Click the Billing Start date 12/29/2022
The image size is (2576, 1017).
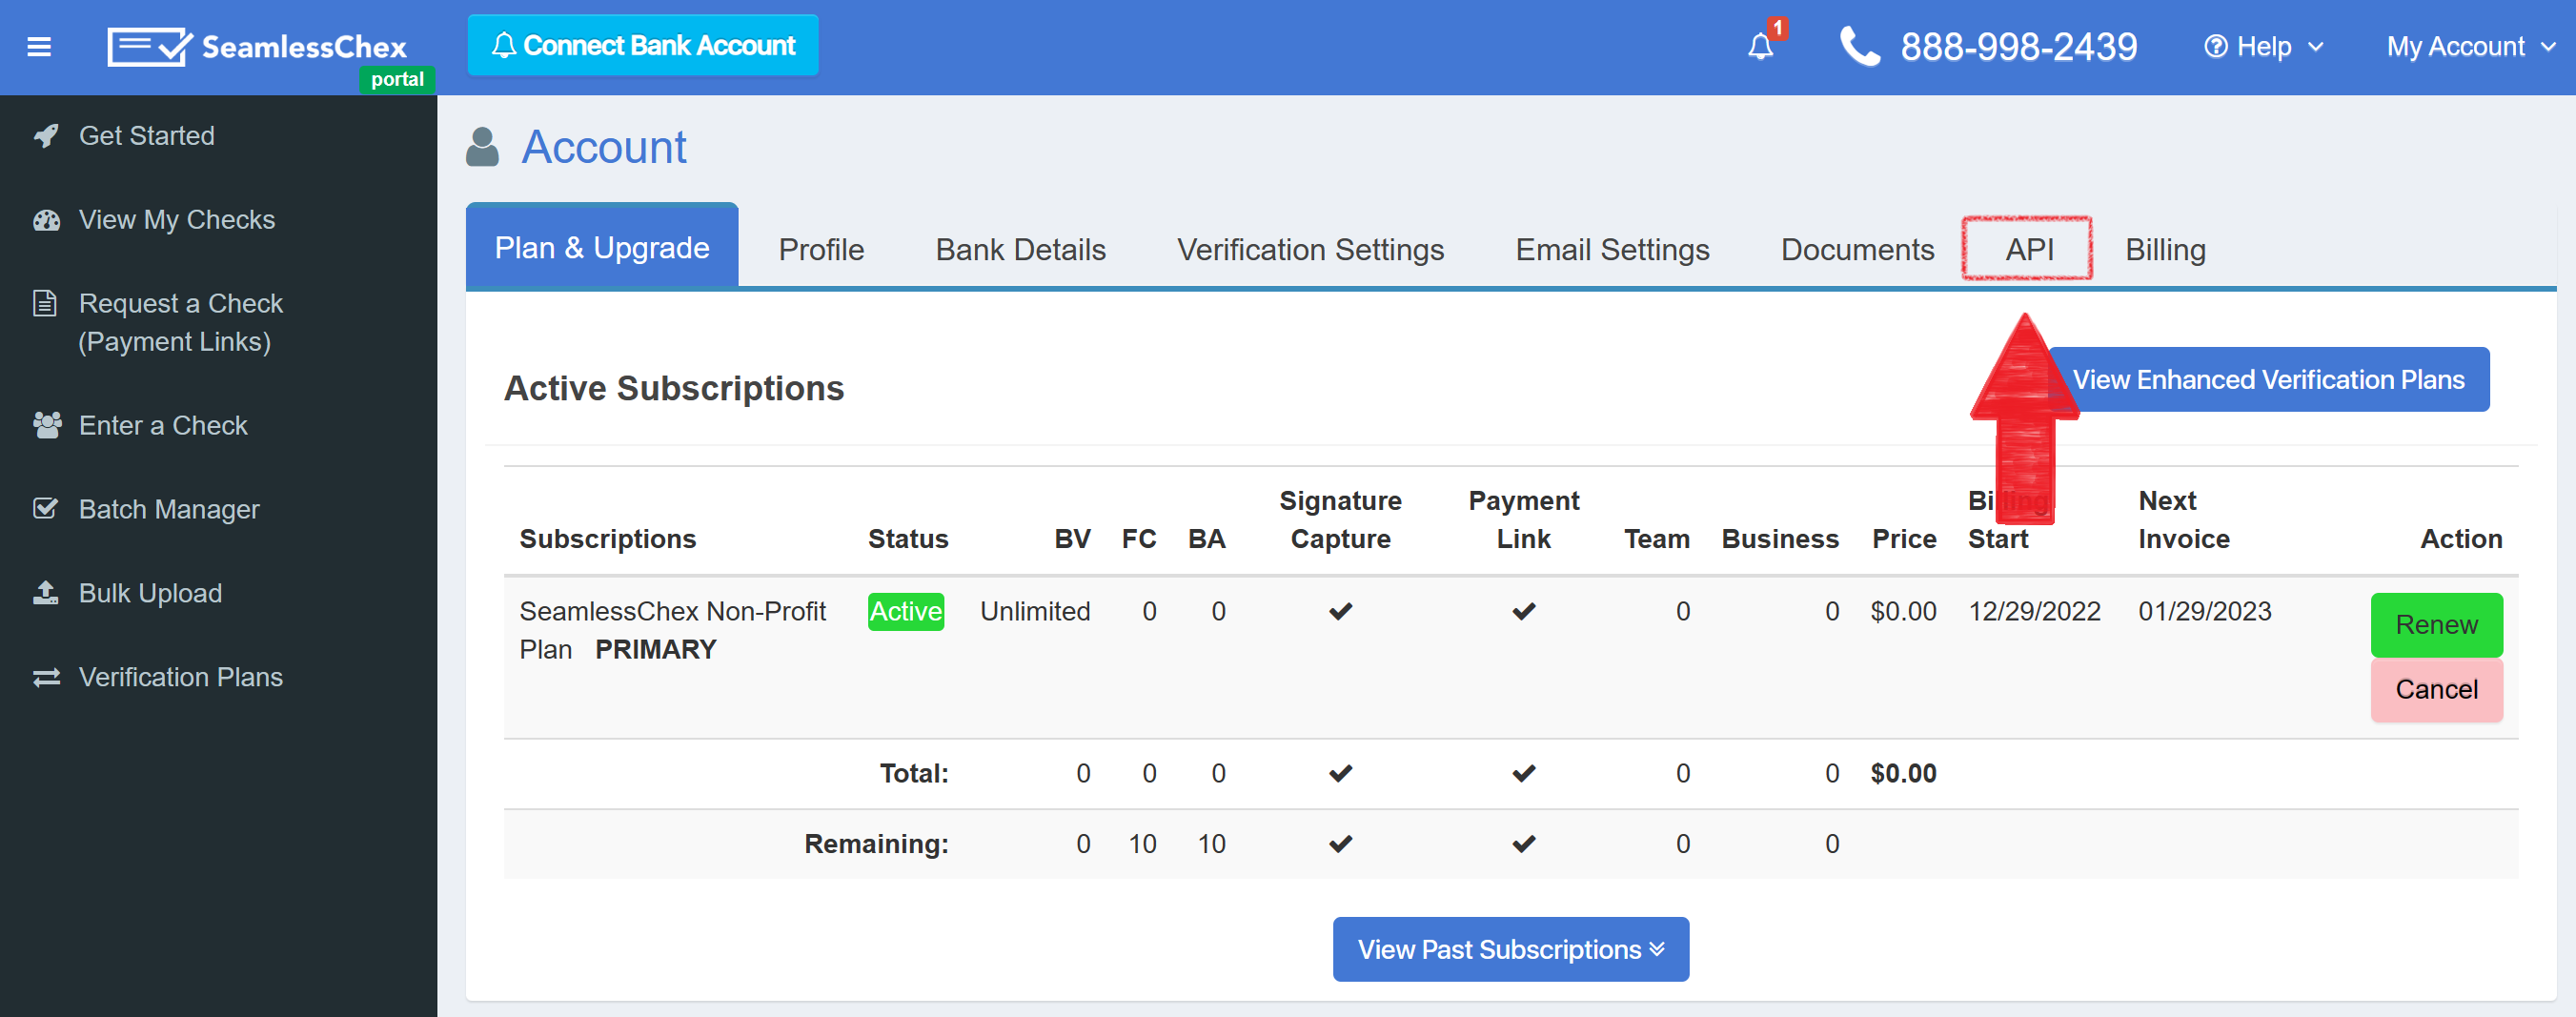(x=2034, y=611)
